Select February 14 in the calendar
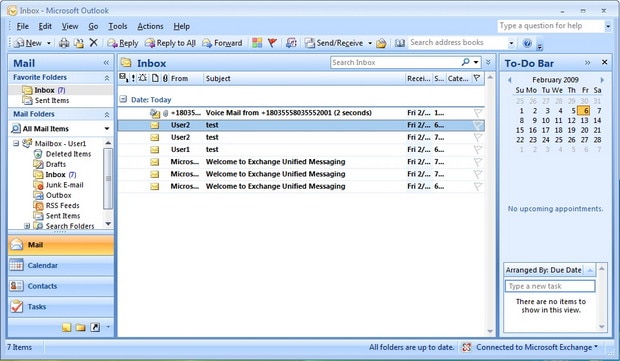 597,120
